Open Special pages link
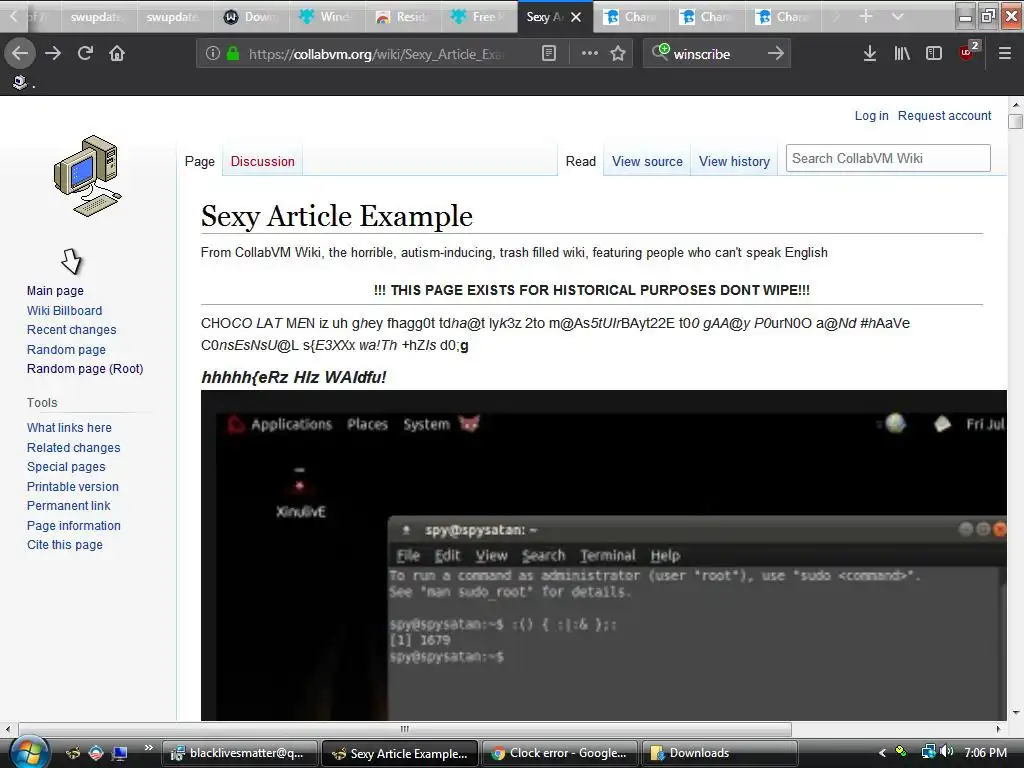Image resolution: width=1024 pixels, height=768 pixels. point(66,467)
